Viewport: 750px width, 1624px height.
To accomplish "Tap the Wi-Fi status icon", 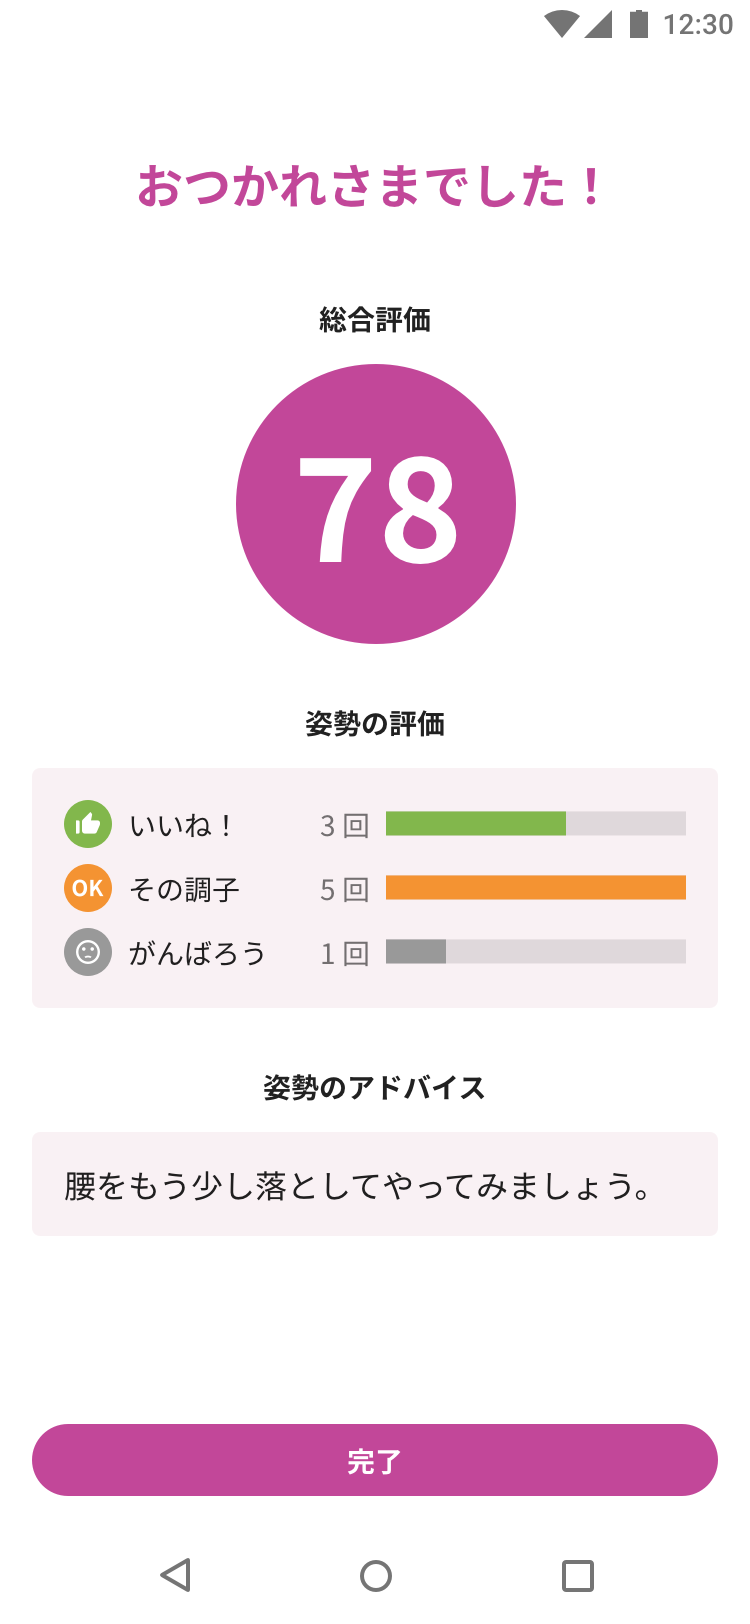I will (562, 24).
